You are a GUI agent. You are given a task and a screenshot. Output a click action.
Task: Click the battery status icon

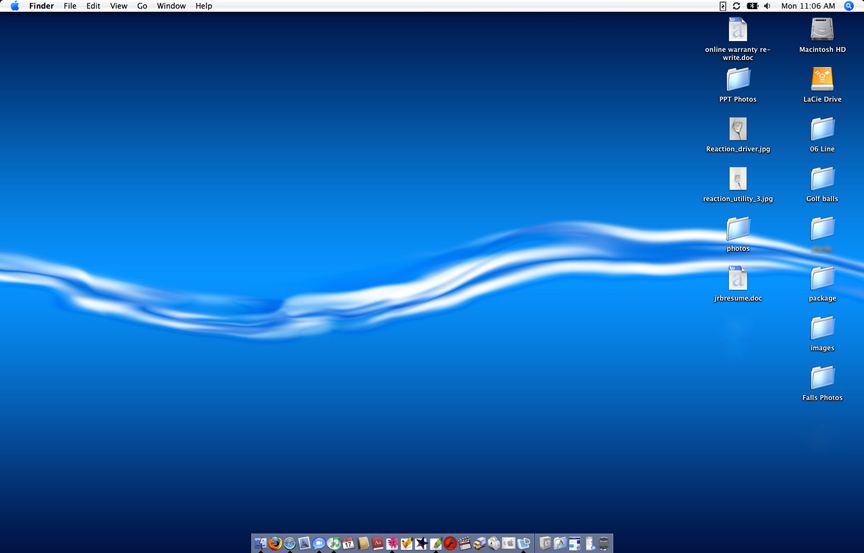[x=752, y=6]
